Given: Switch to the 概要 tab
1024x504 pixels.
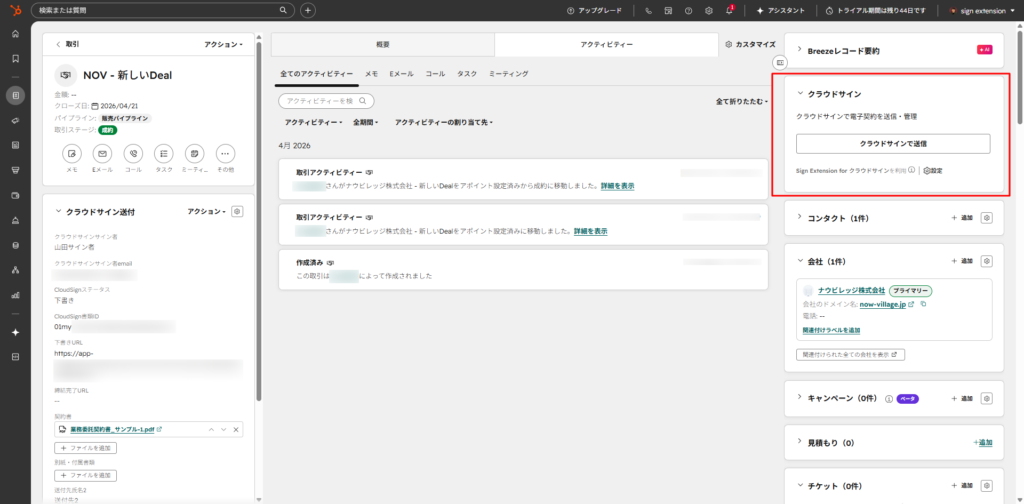Looking at the screenshot, I should coord(383,44).
